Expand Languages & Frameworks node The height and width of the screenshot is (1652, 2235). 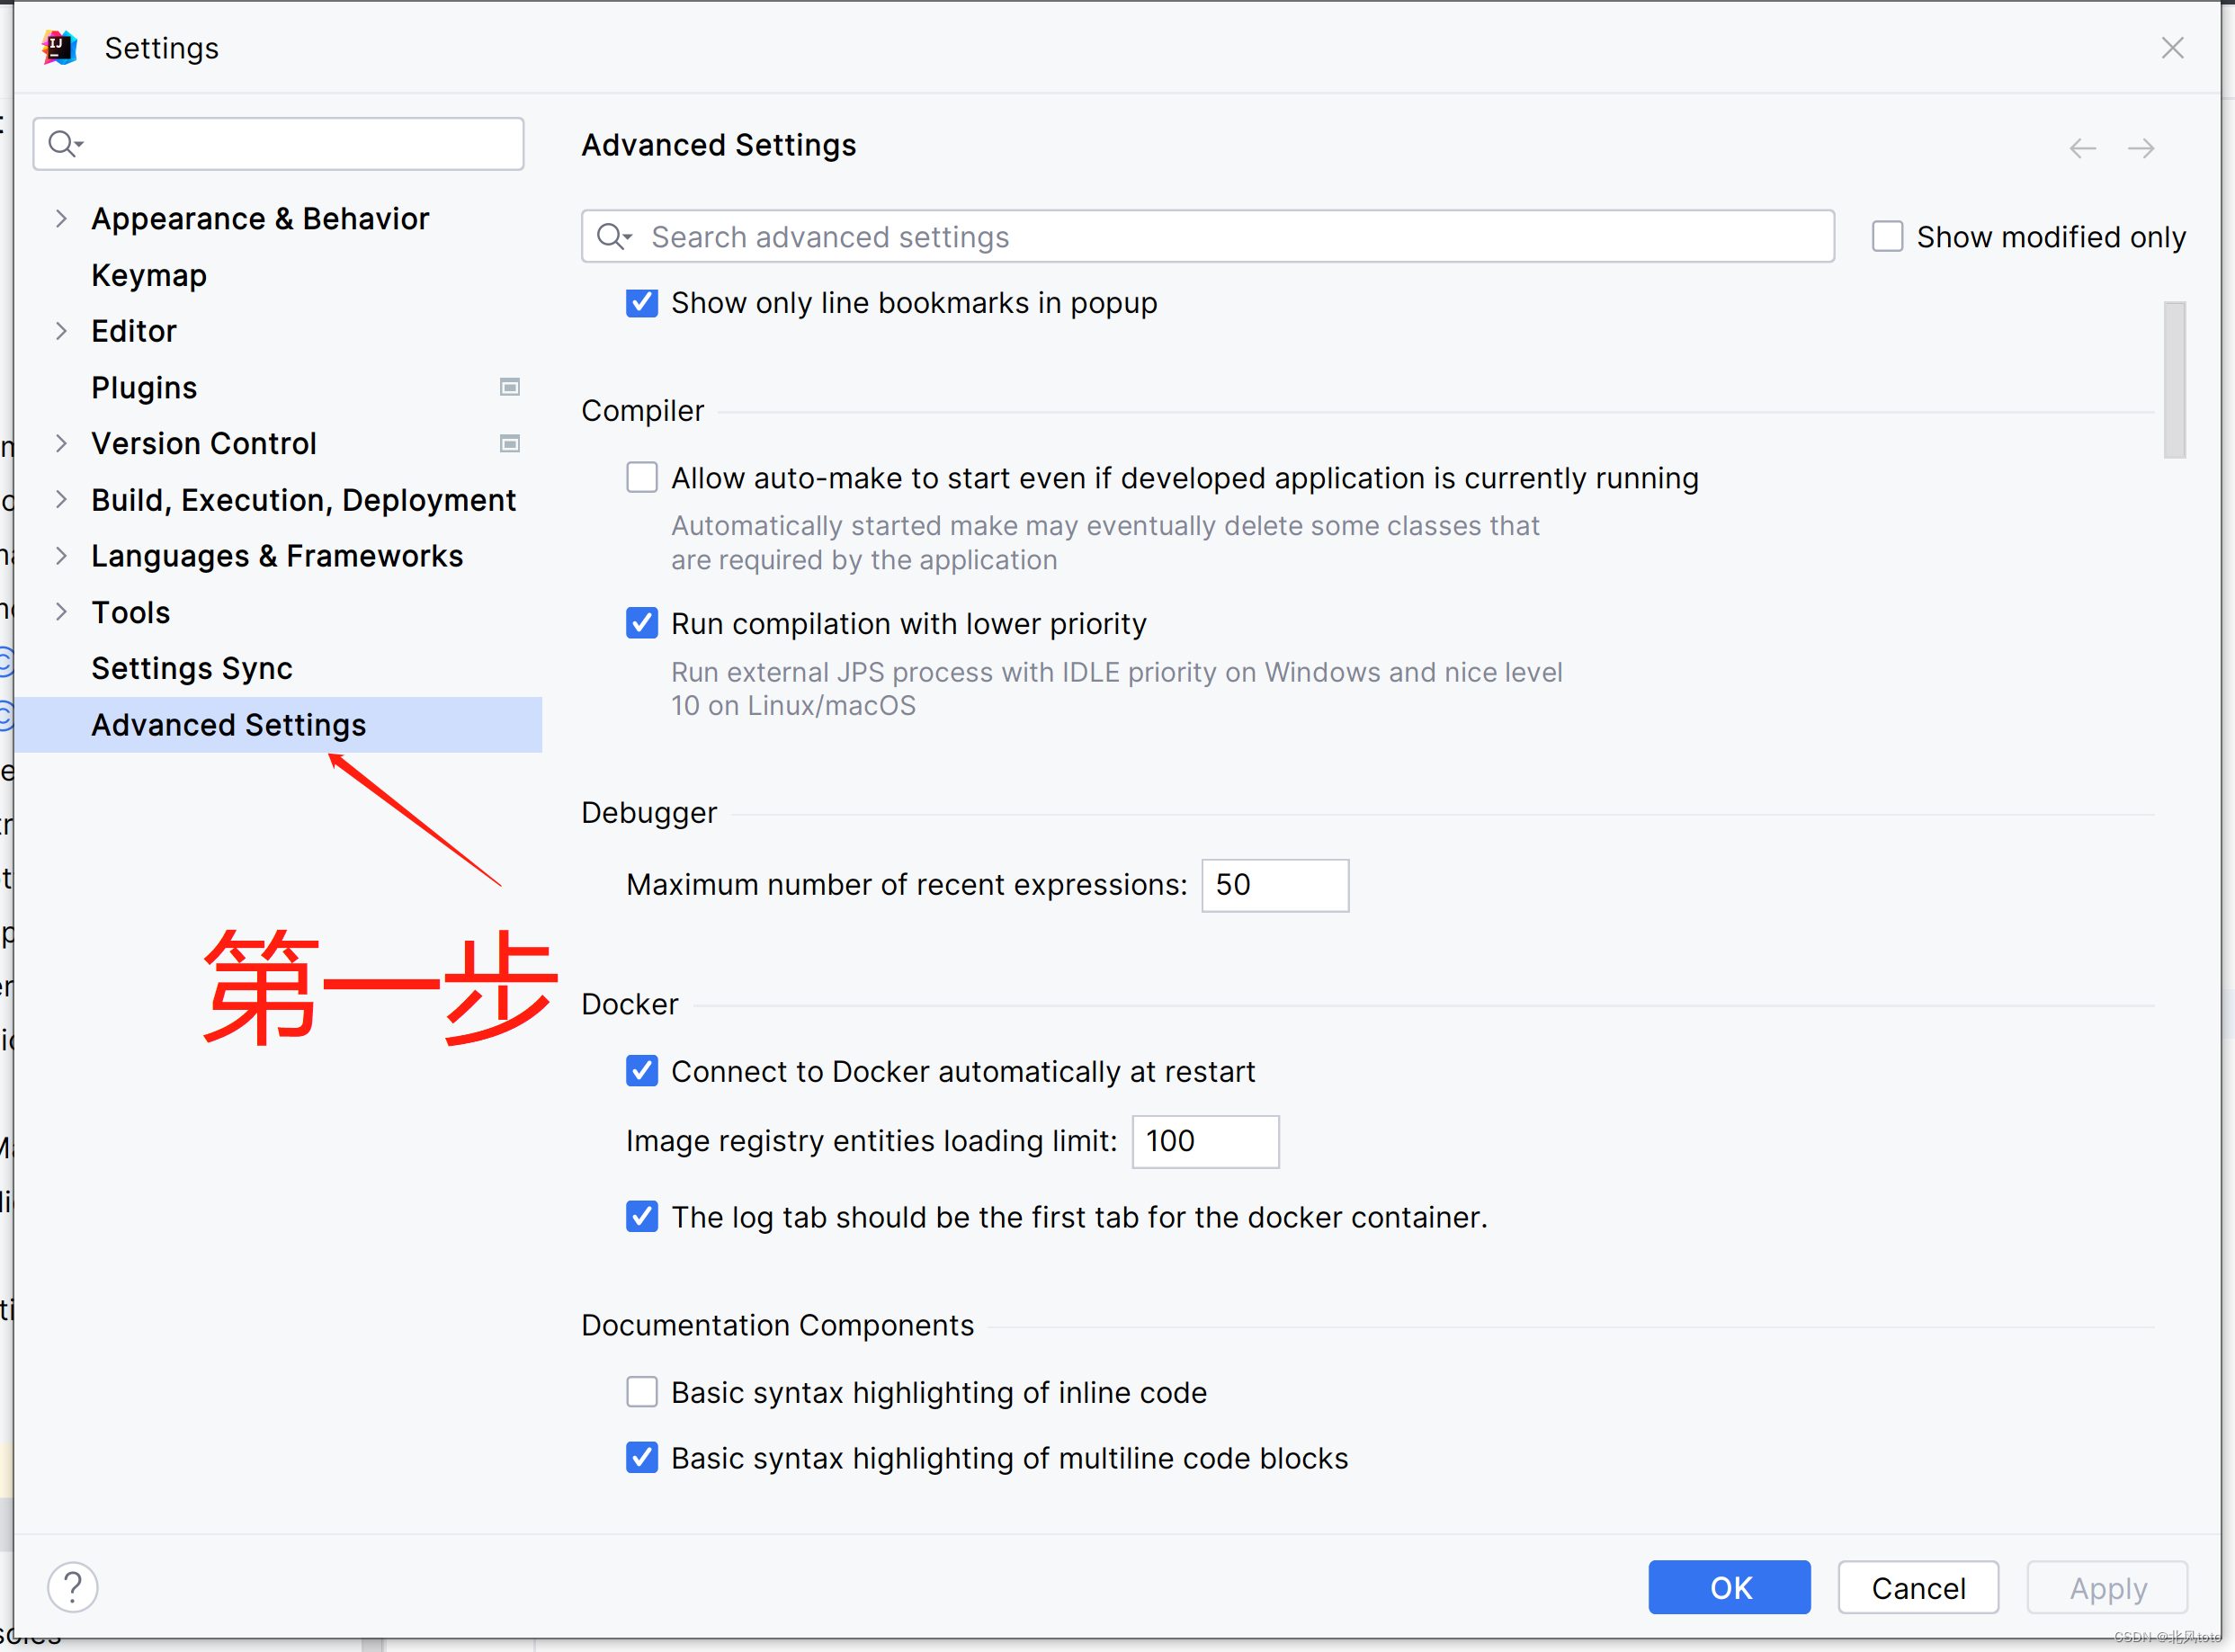pos(61,556)
